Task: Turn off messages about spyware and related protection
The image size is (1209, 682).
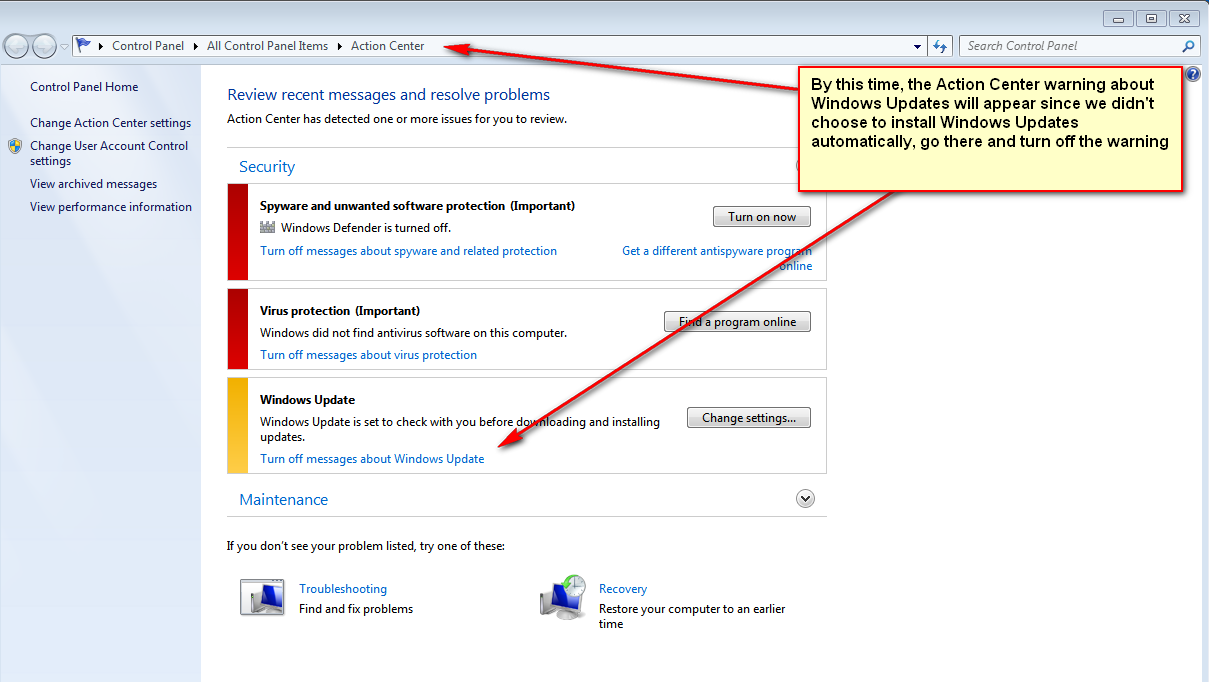Action: pyautogui.click(x=408, y=251)
